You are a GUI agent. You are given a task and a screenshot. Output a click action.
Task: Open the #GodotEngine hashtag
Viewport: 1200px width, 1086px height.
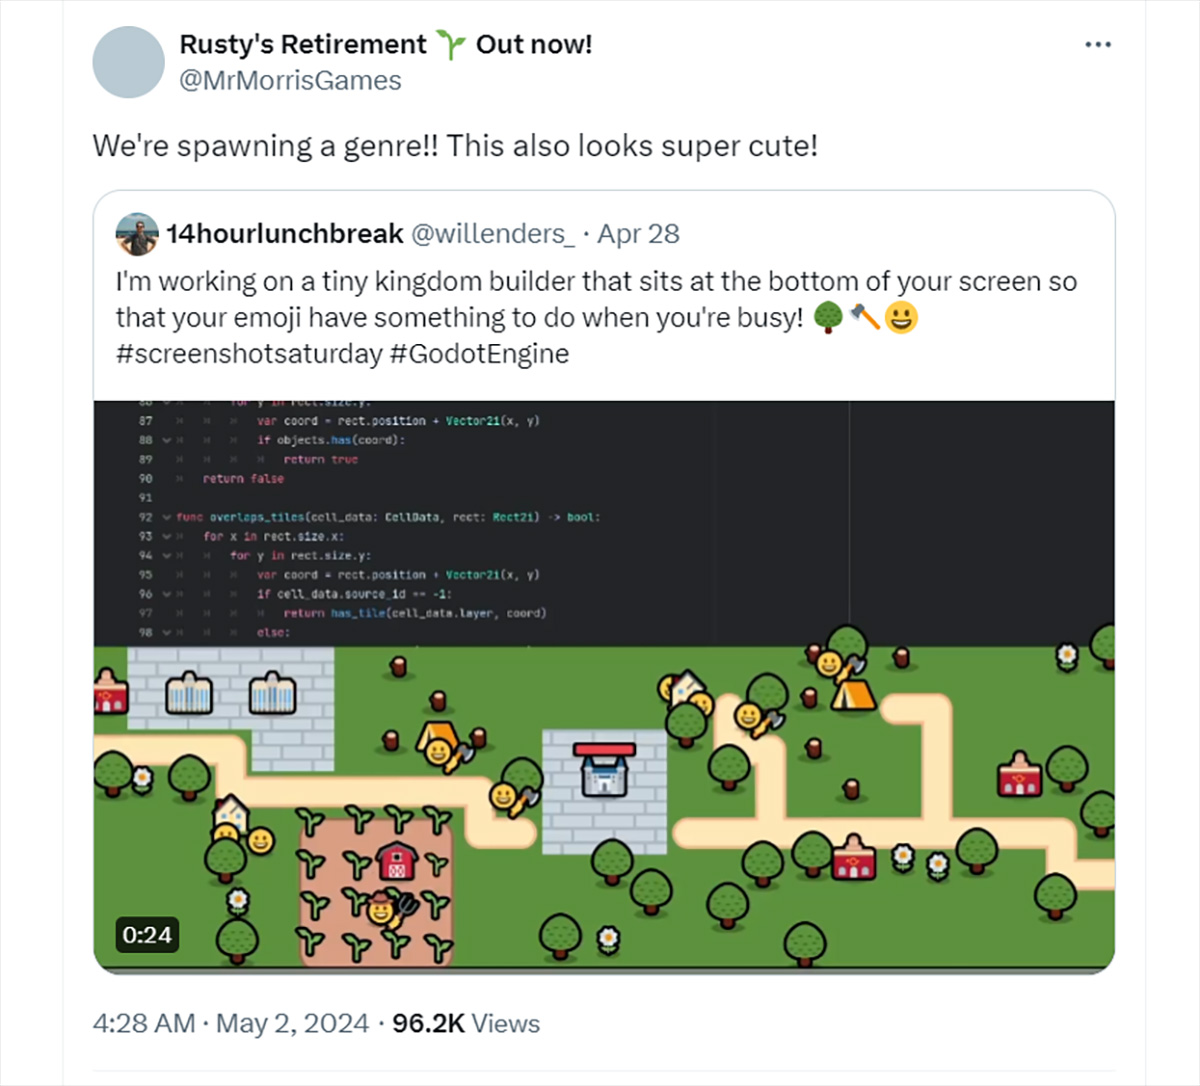pos(479,354)
